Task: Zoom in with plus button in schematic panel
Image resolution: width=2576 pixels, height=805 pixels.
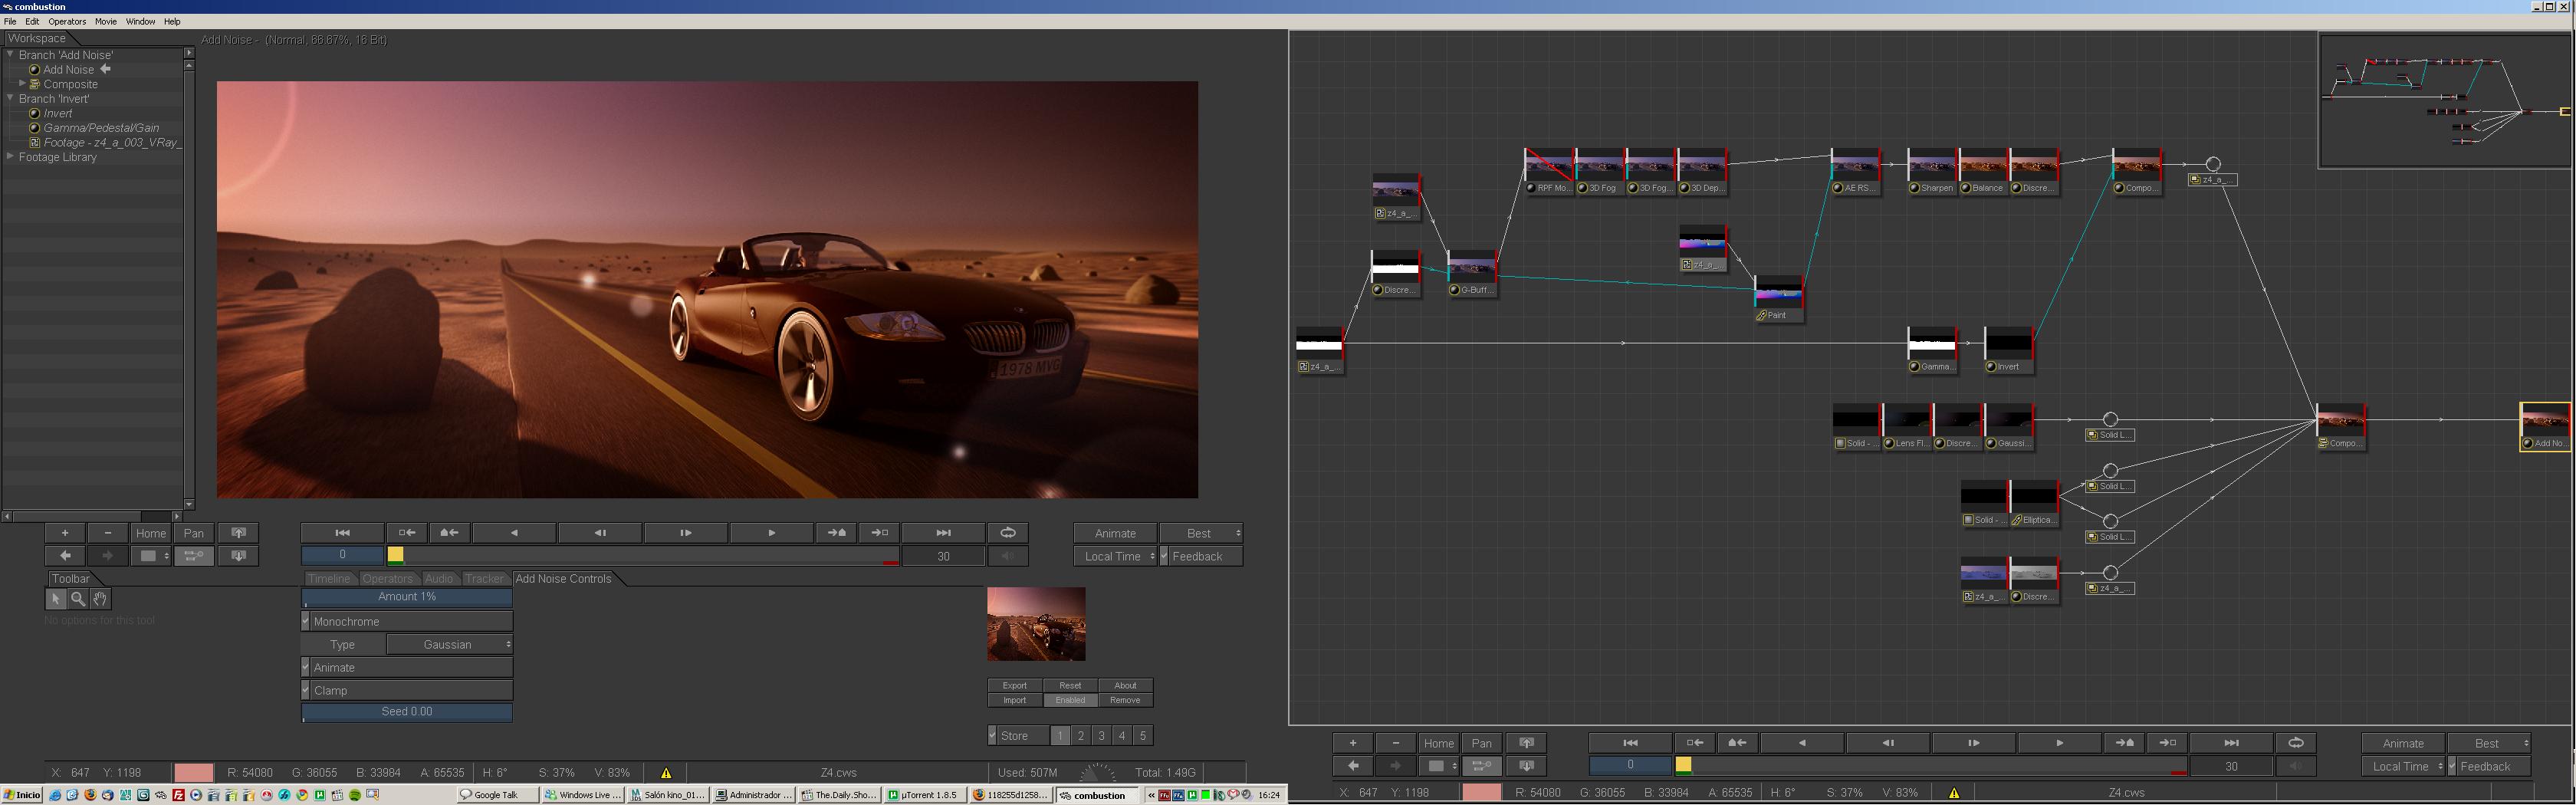Action: [x=1353, y=743]
